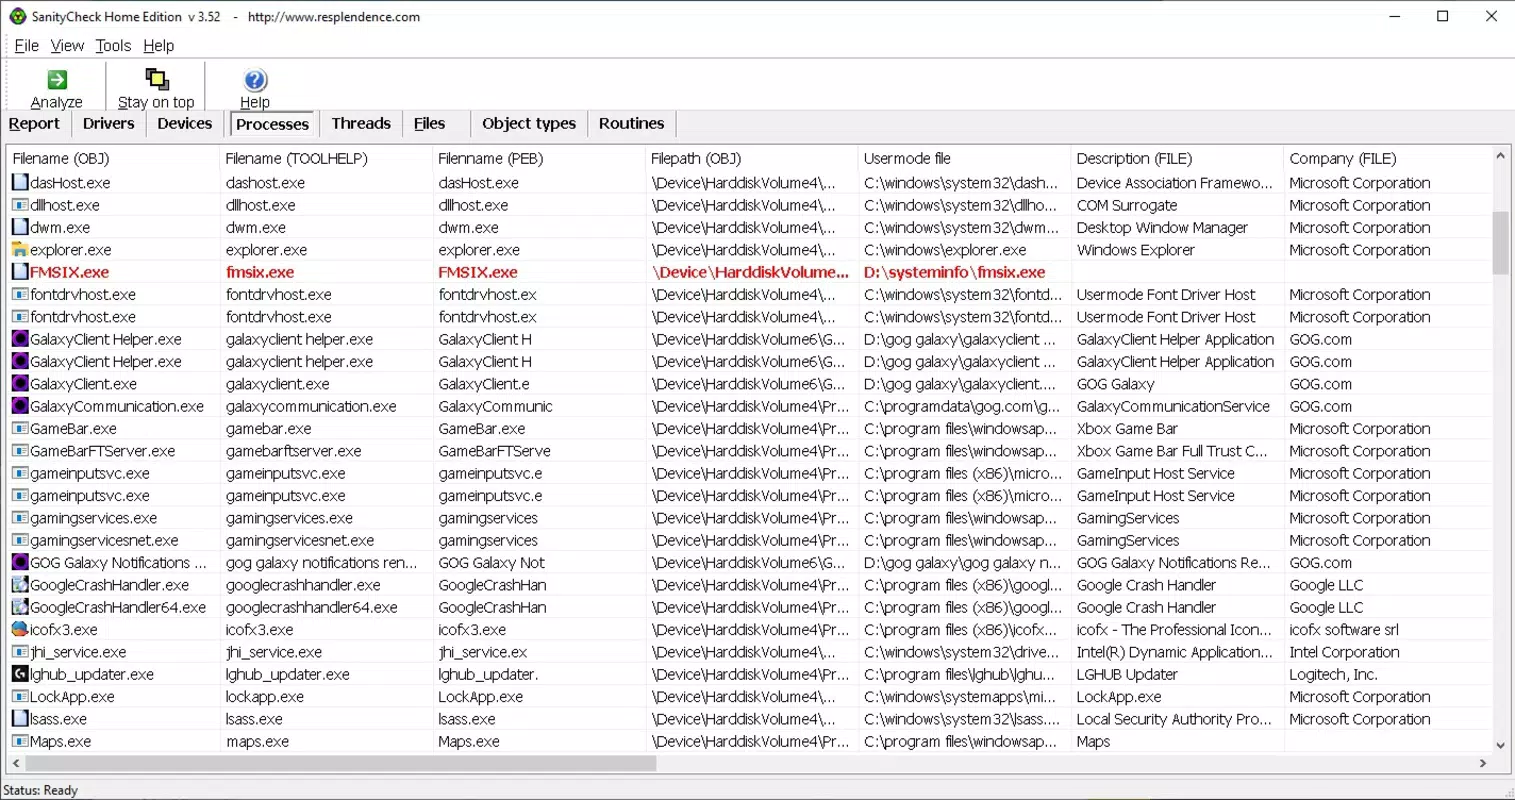Click the GameBar.exe process icon
Screen dimensions: 1515x800
[20, 428]
